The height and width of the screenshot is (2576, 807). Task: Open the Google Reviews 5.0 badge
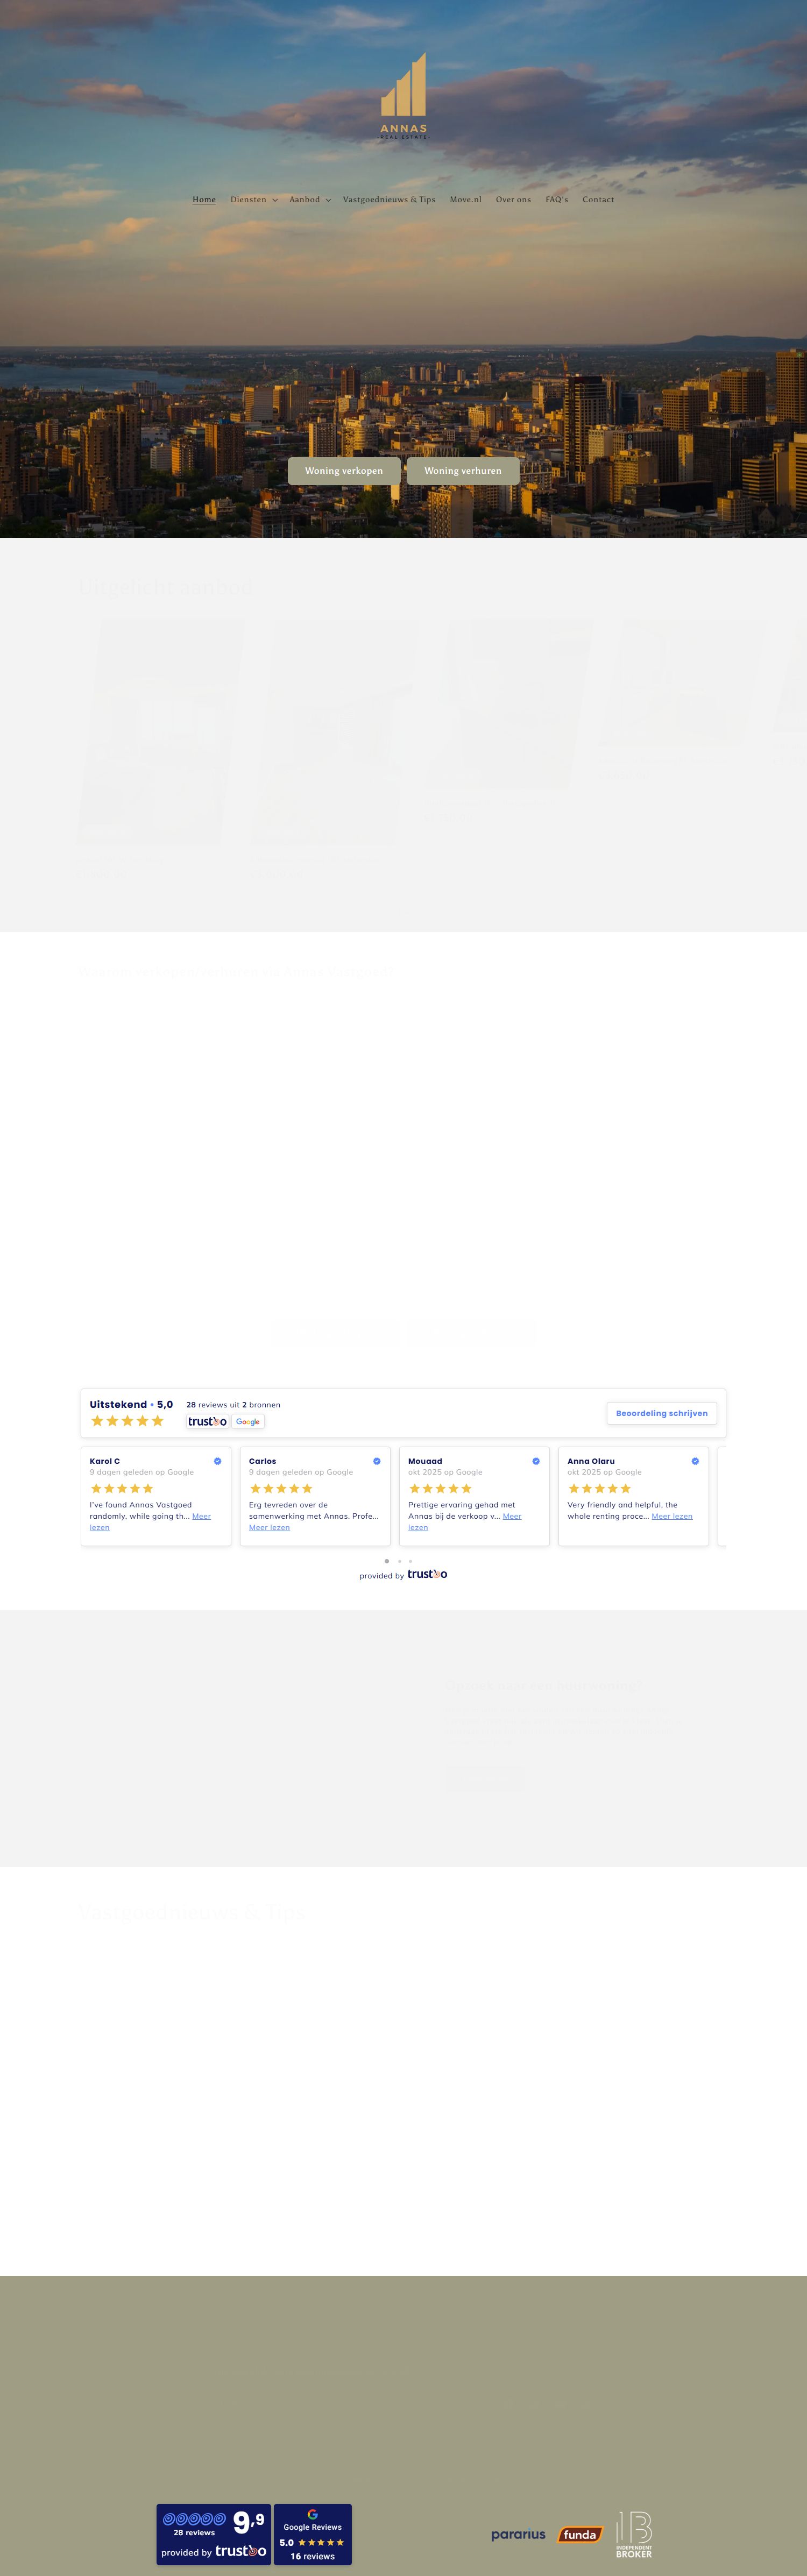coord(312,2534)
